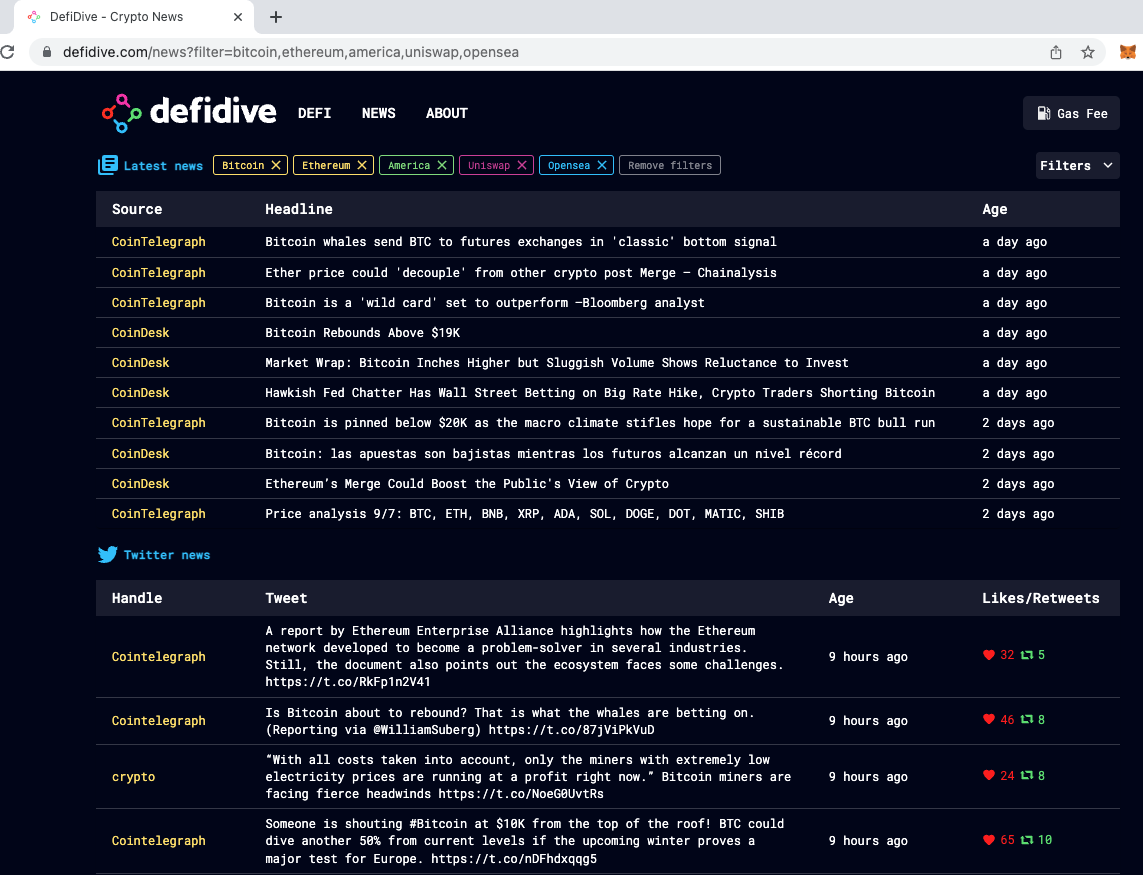The image size is (1143, 875).
Task: Open the Bitcoin is a 'wild card' headline
Action: point(485,303)
